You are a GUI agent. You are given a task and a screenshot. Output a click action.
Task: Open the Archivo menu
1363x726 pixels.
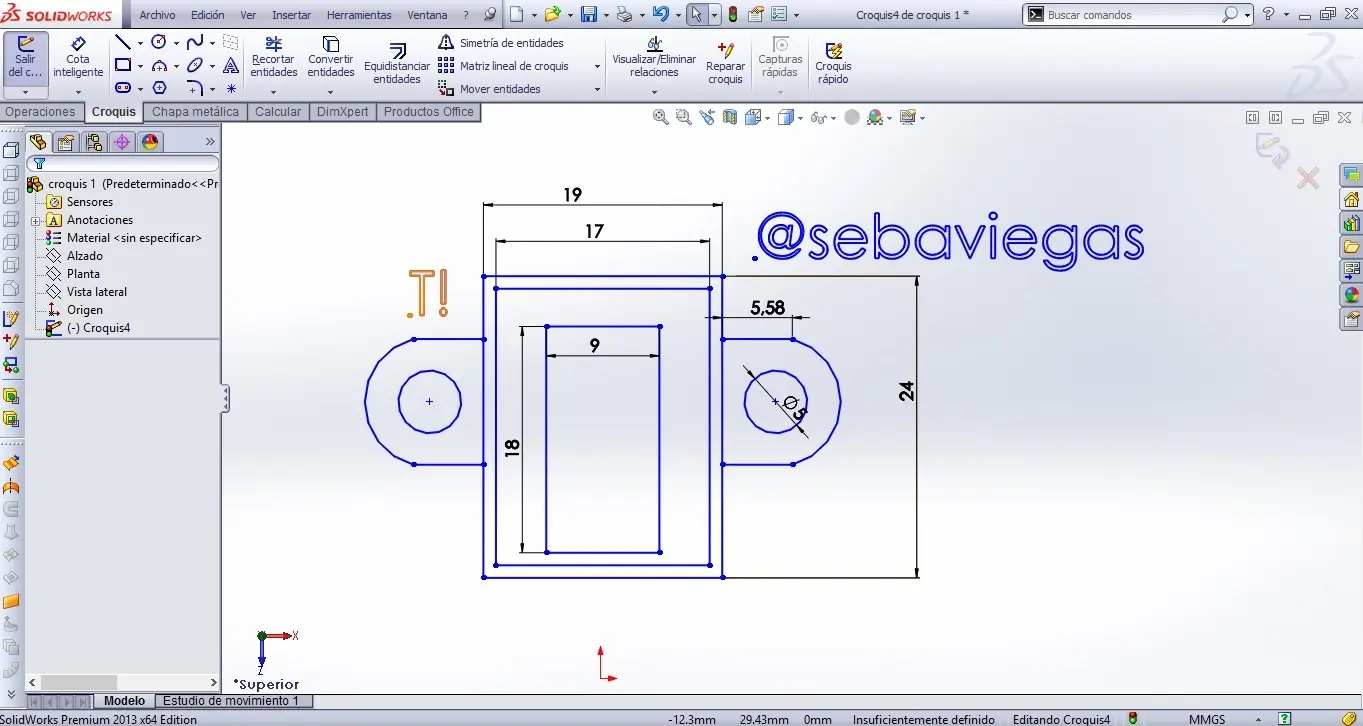157,15
